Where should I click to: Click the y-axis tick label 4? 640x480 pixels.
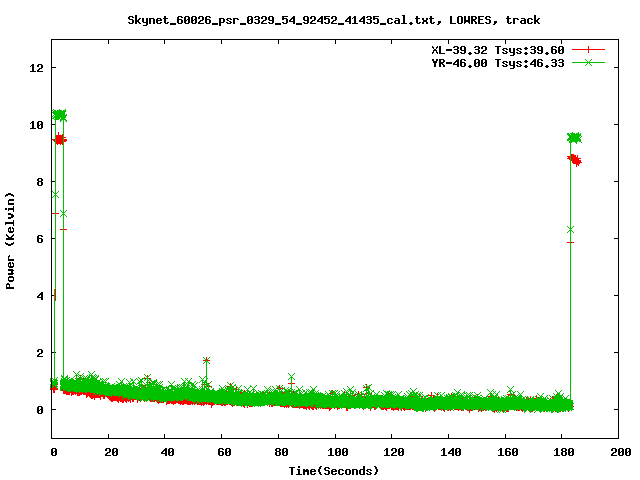[x=40, y=296]
